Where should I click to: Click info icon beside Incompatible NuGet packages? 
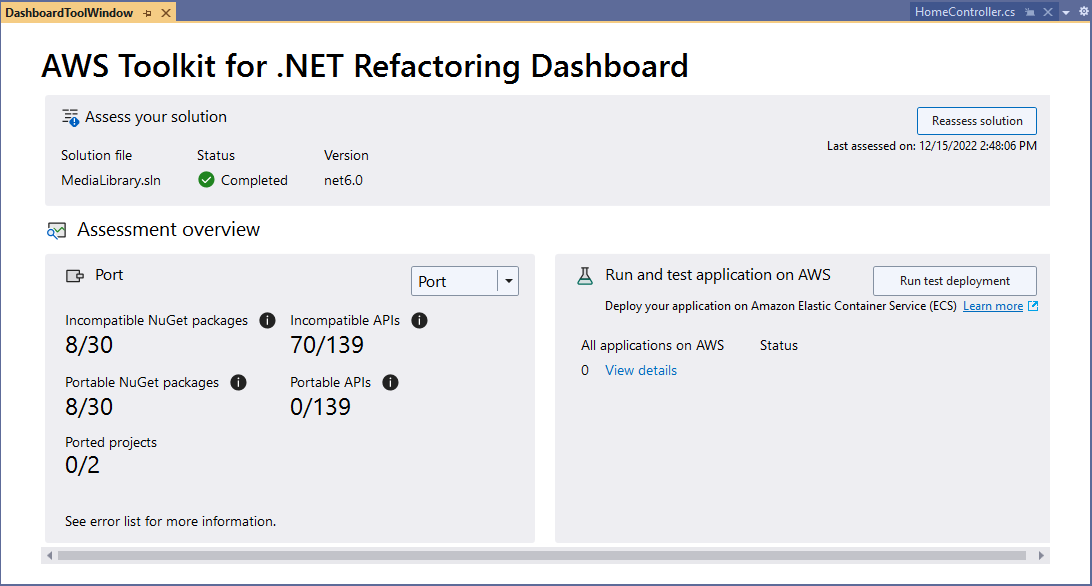click(267, 321)
